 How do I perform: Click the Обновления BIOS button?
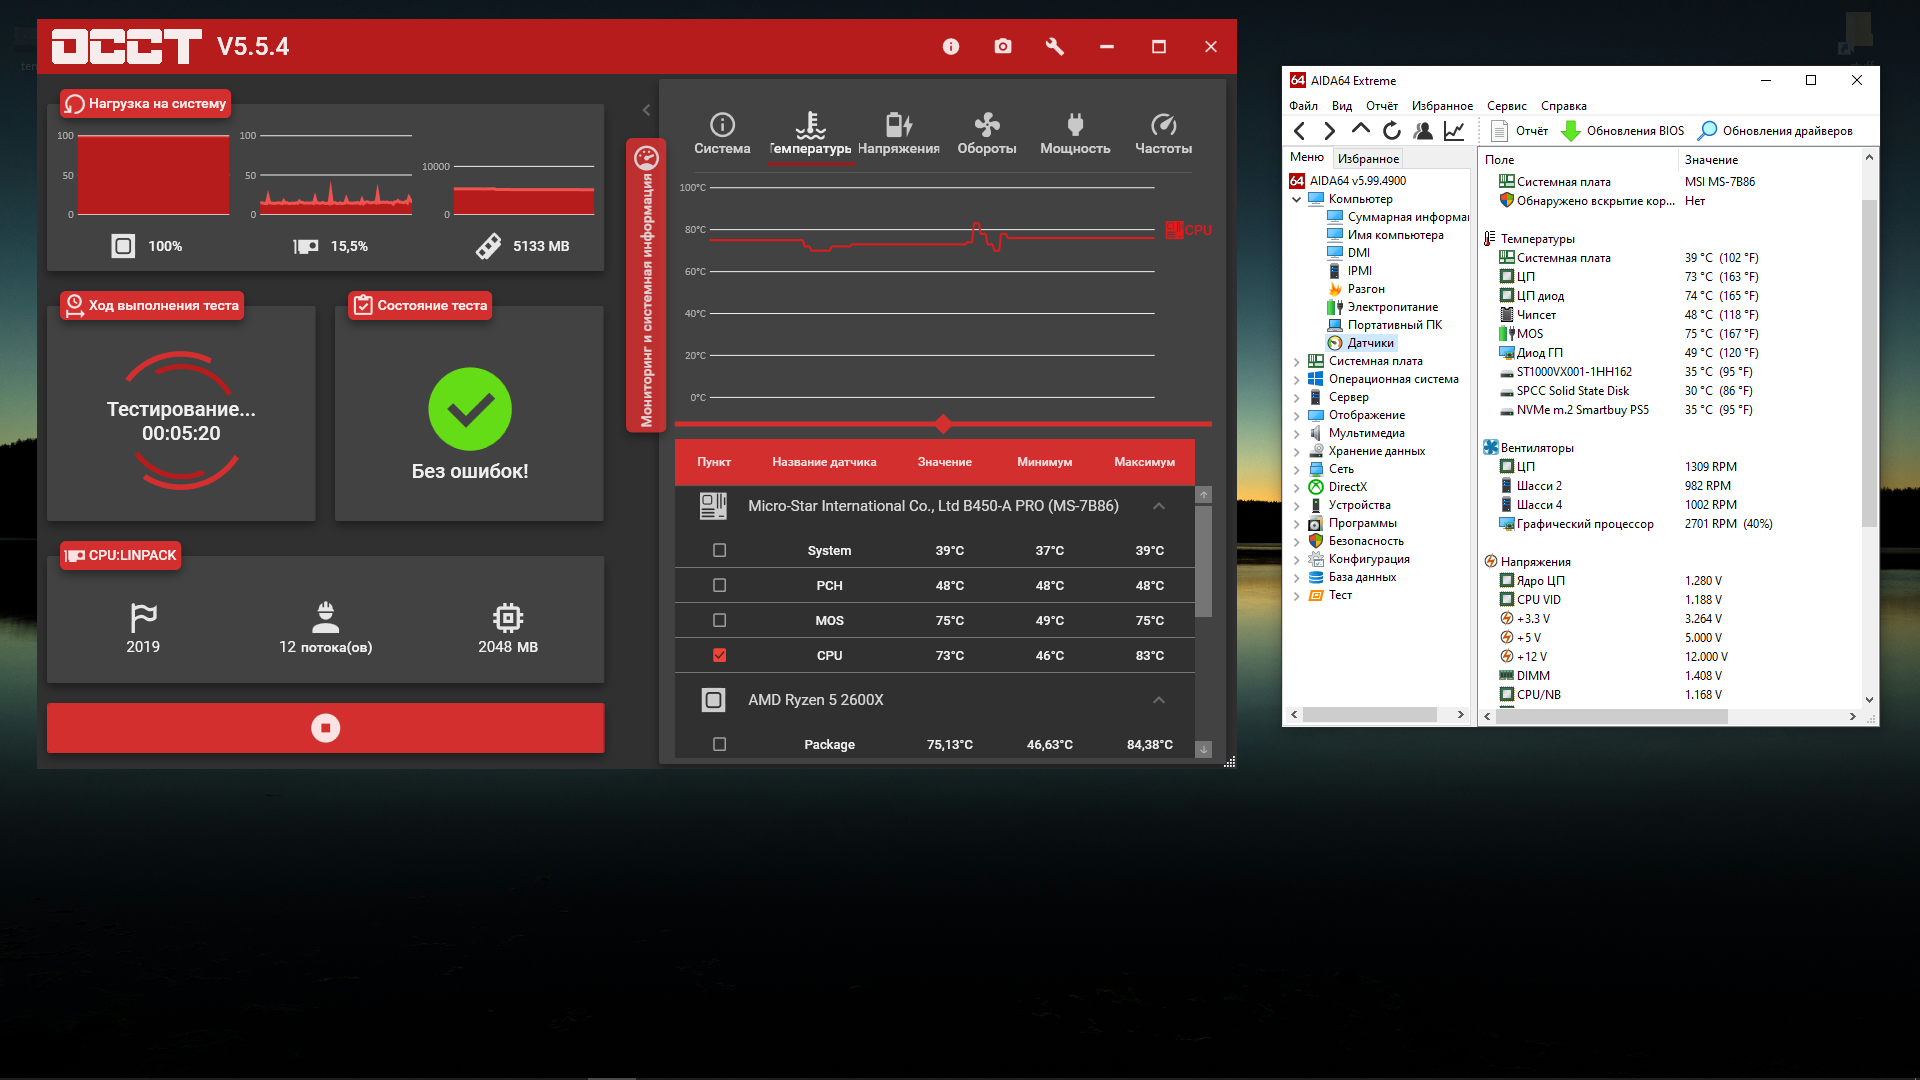[x=1623, y=131]
